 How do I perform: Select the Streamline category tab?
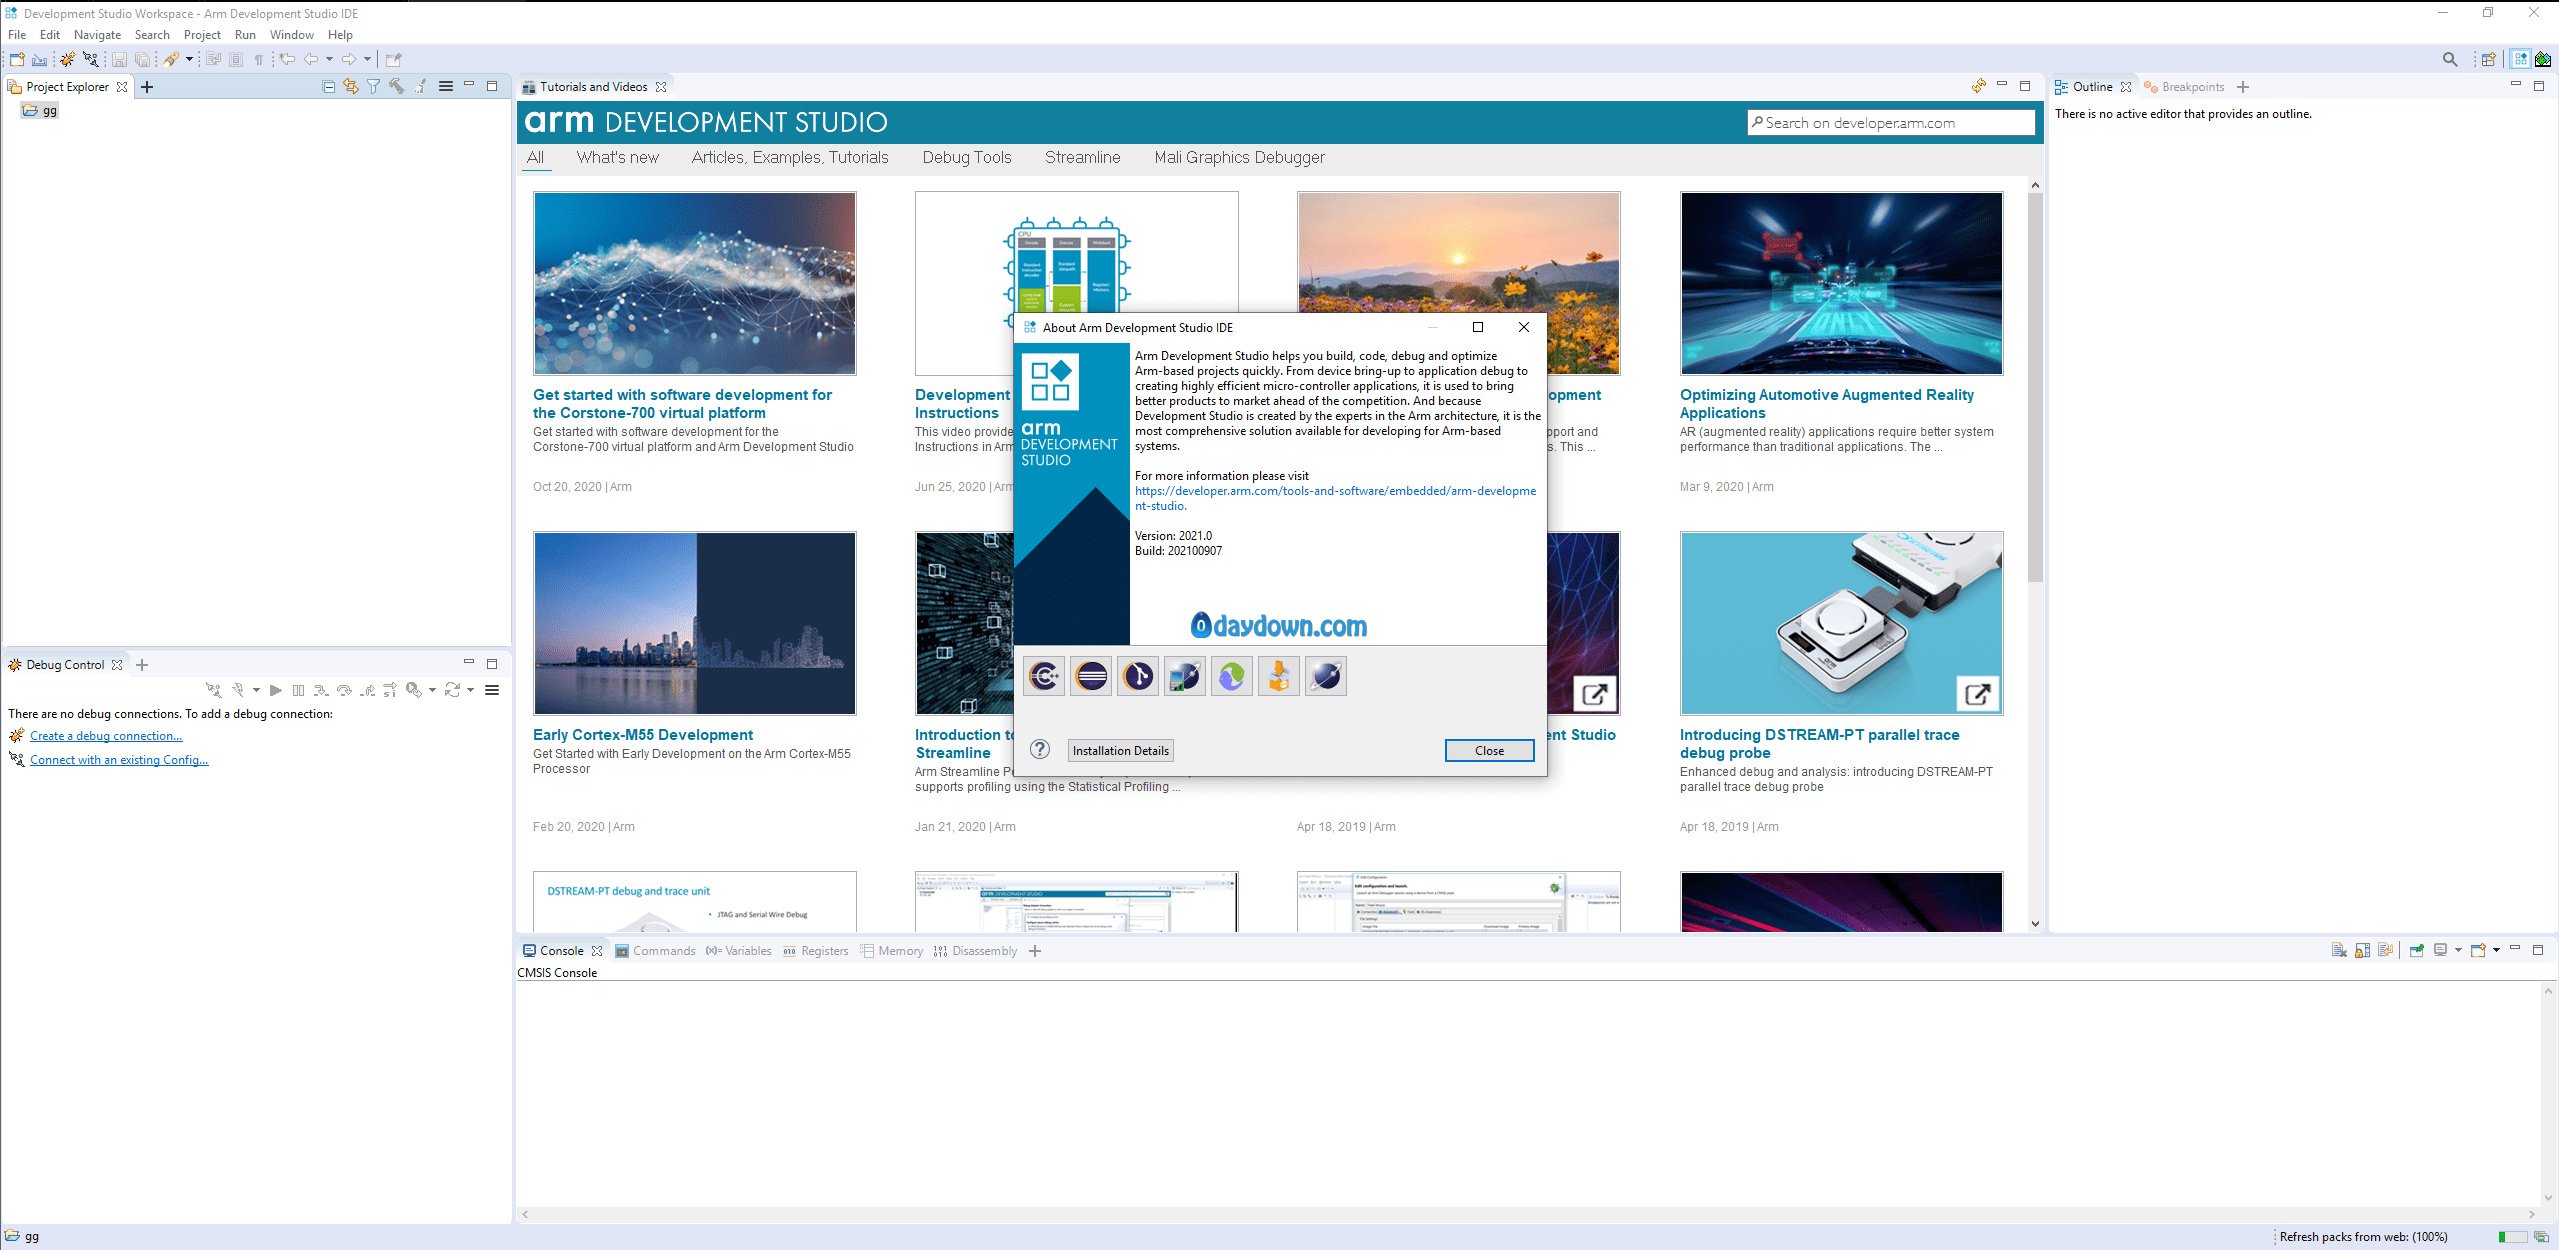pos(1082,158)
